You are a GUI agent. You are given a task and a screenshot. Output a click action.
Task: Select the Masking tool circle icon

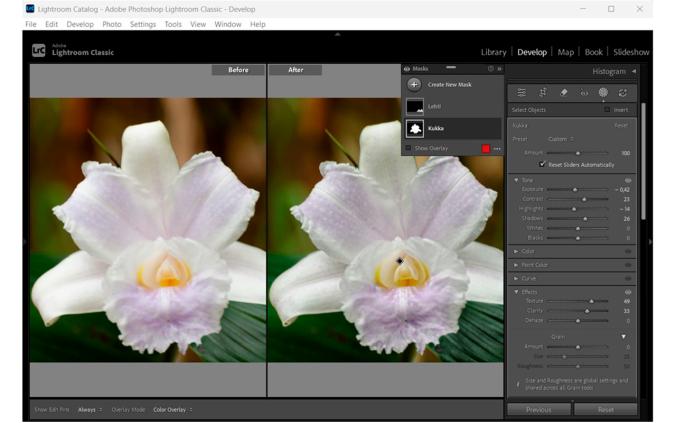click(x=603, y=92)
